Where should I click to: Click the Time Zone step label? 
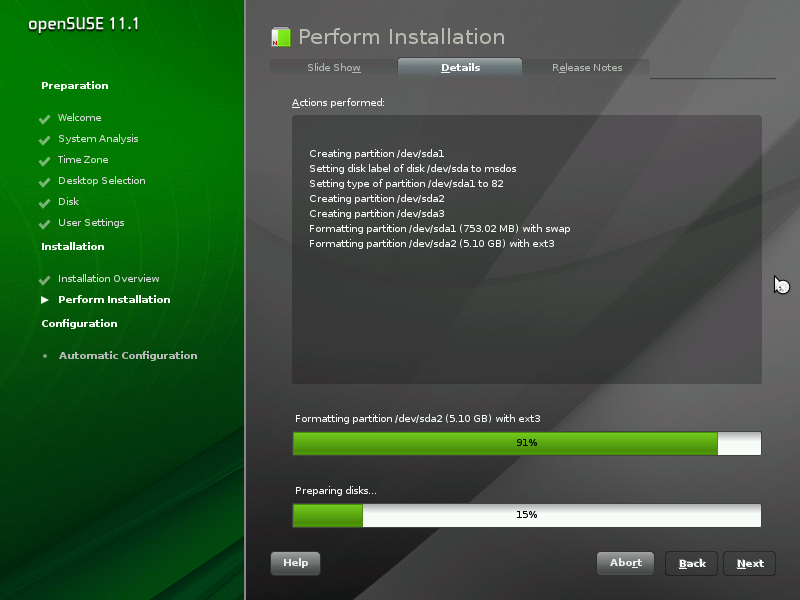(x=83, y=160)
